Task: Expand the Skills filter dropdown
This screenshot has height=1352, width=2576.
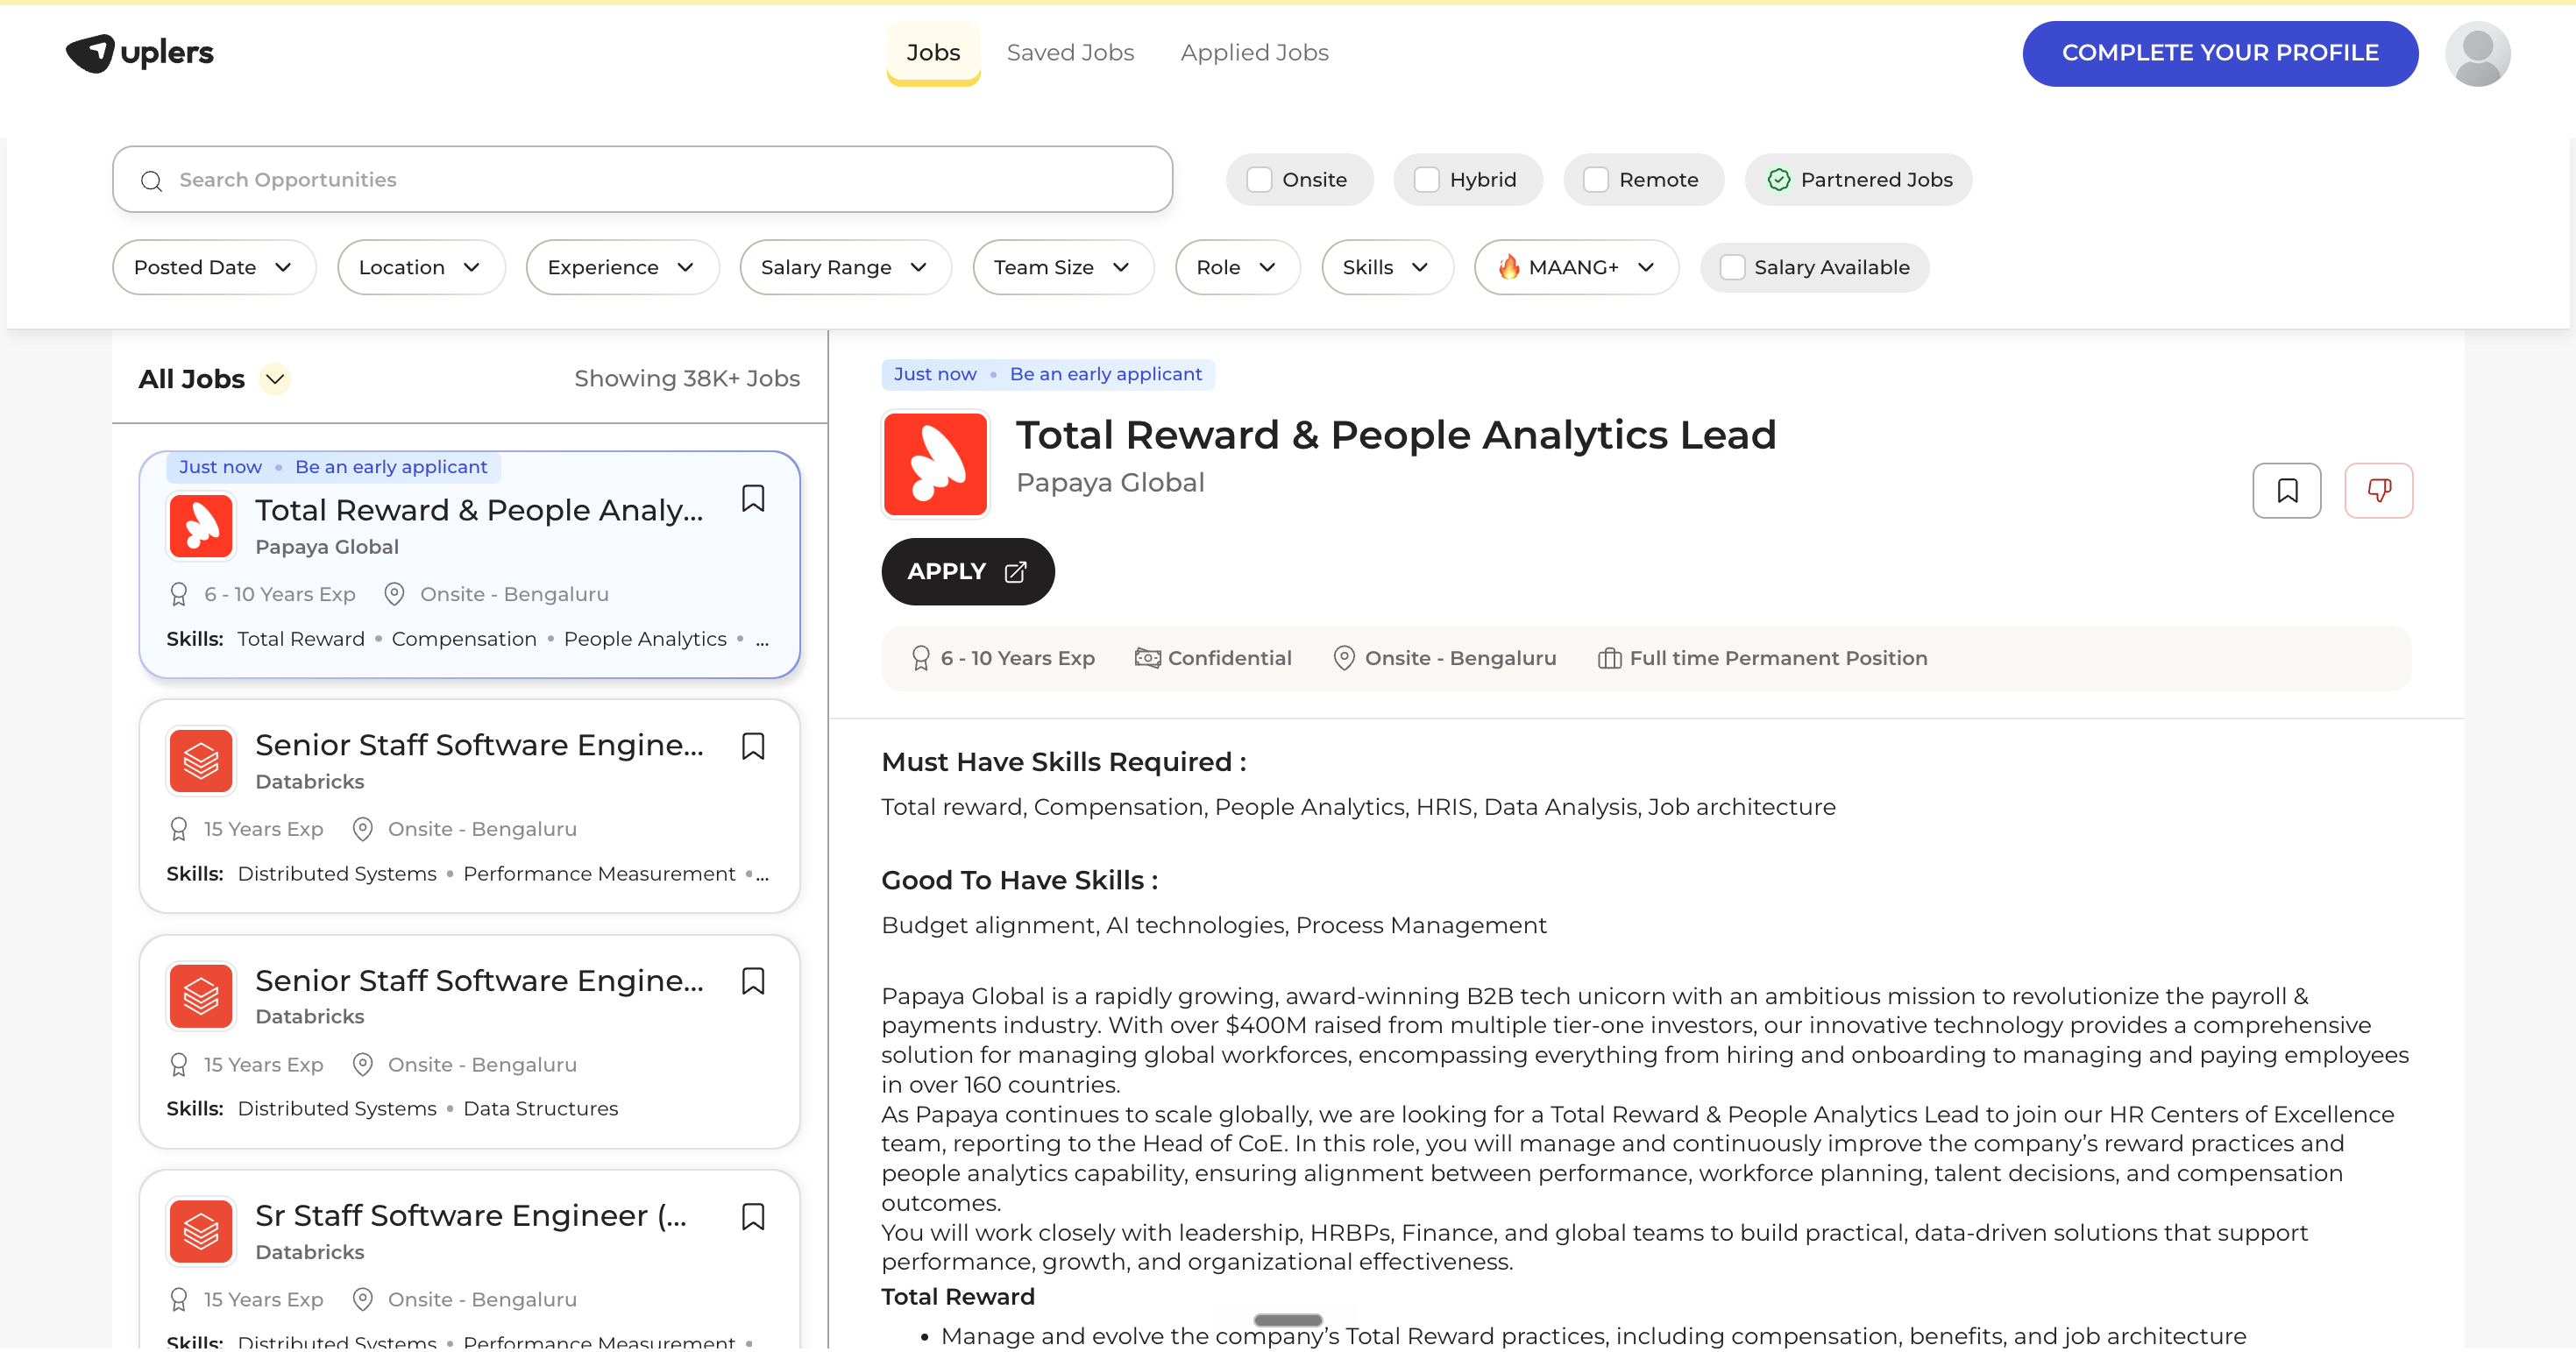Action: point(1387,267)
